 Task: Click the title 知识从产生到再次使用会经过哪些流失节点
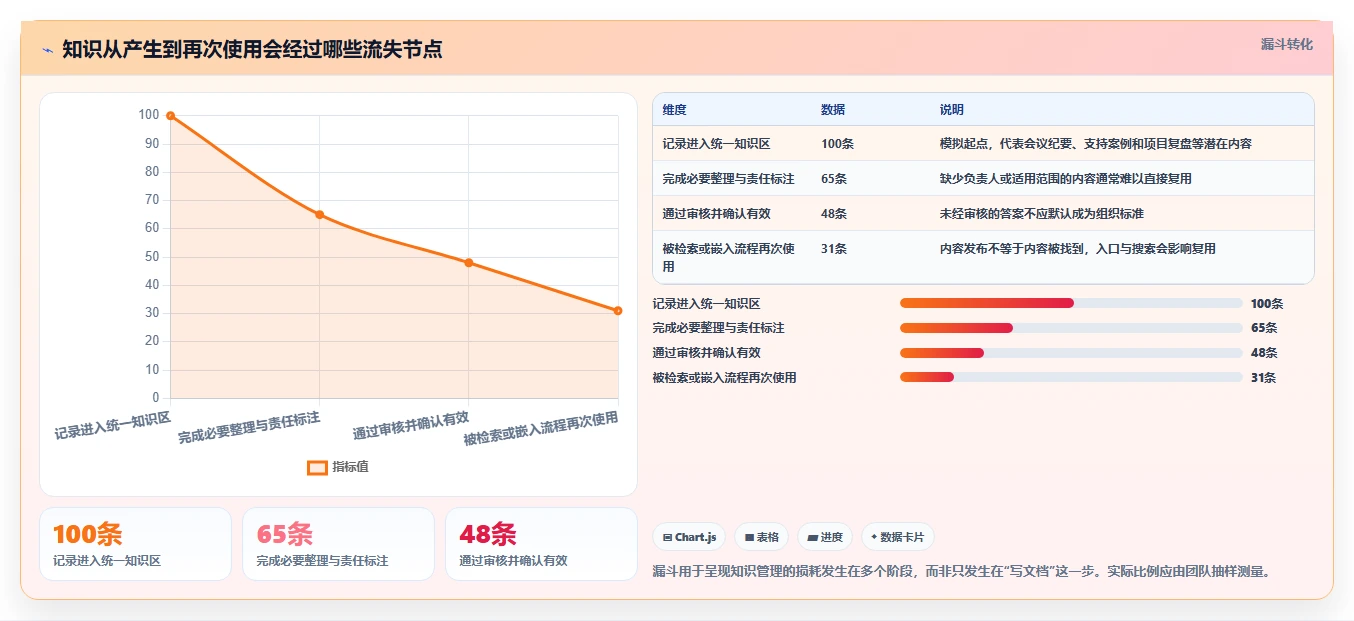(252, 49)
